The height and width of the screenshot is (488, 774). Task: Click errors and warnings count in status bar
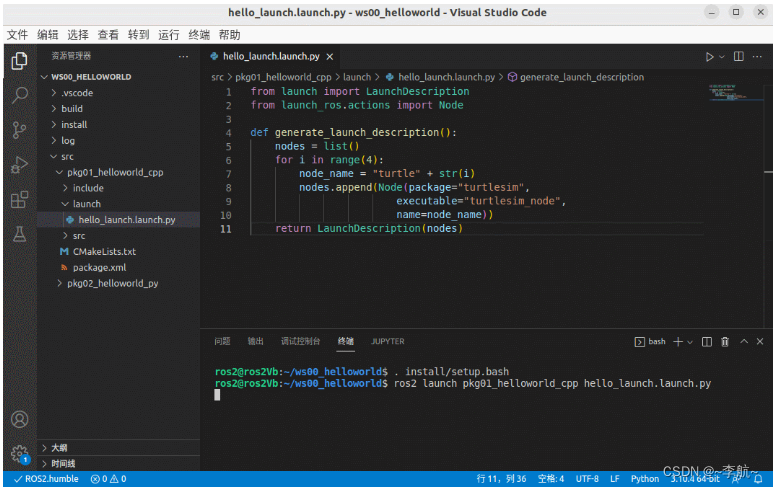109,479
